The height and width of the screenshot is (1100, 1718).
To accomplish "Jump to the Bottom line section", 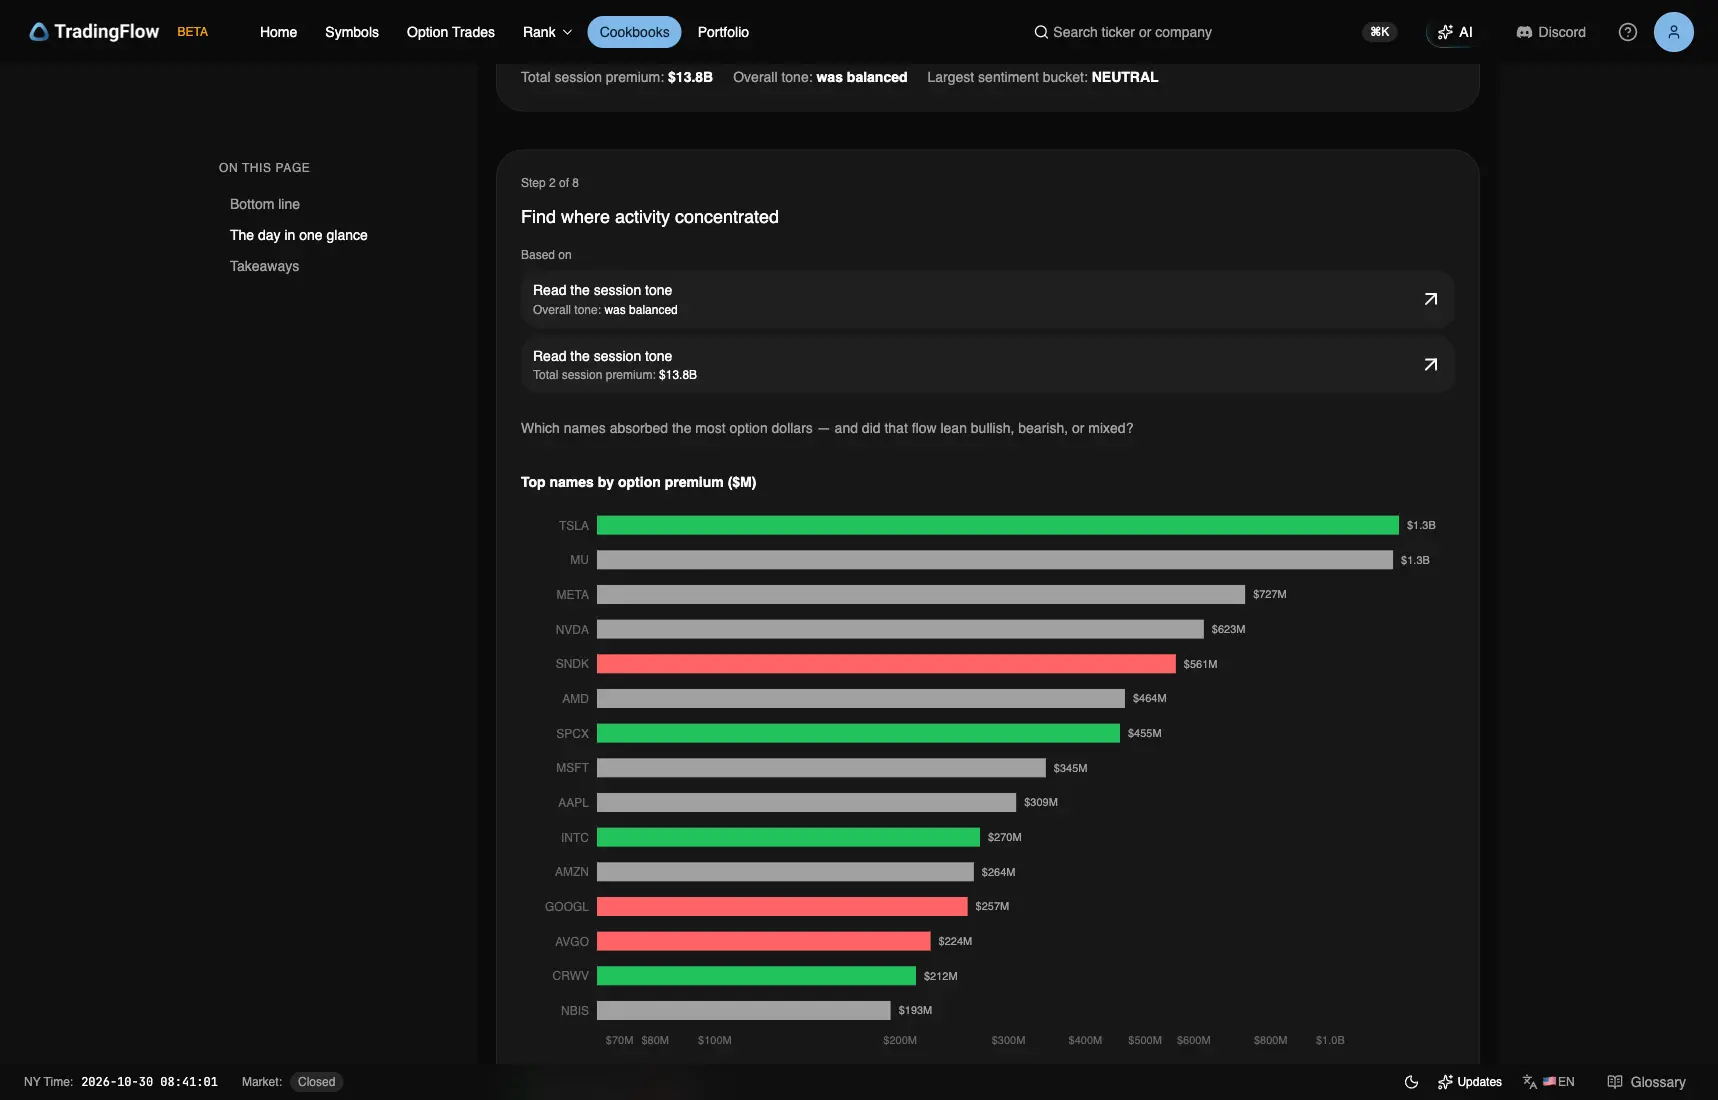I will click(x=265, y=204).
